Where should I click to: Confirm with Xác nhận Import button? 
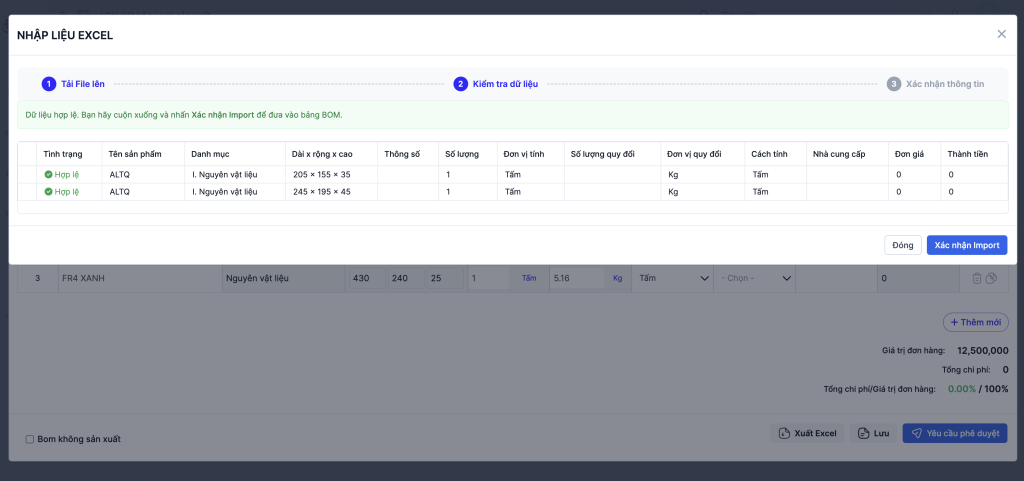point(967,245)
